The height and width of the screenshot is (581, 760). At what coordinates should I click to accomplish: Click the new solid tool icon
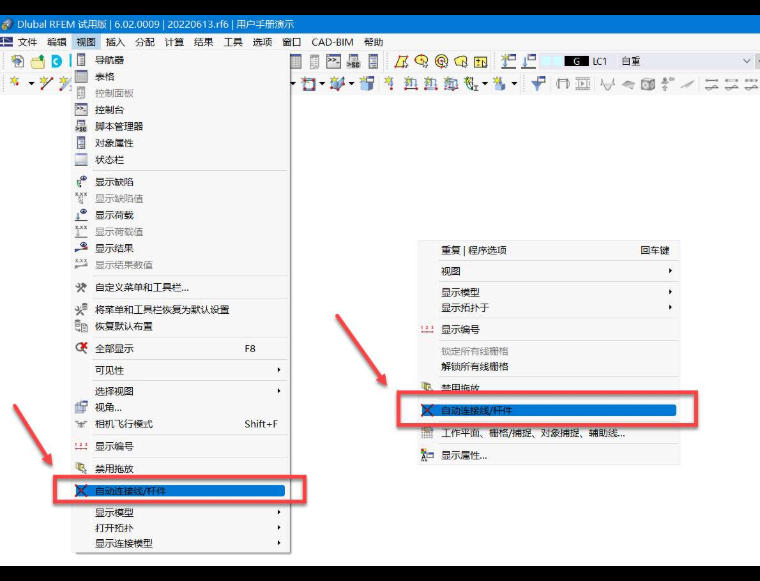pos(338,84)
